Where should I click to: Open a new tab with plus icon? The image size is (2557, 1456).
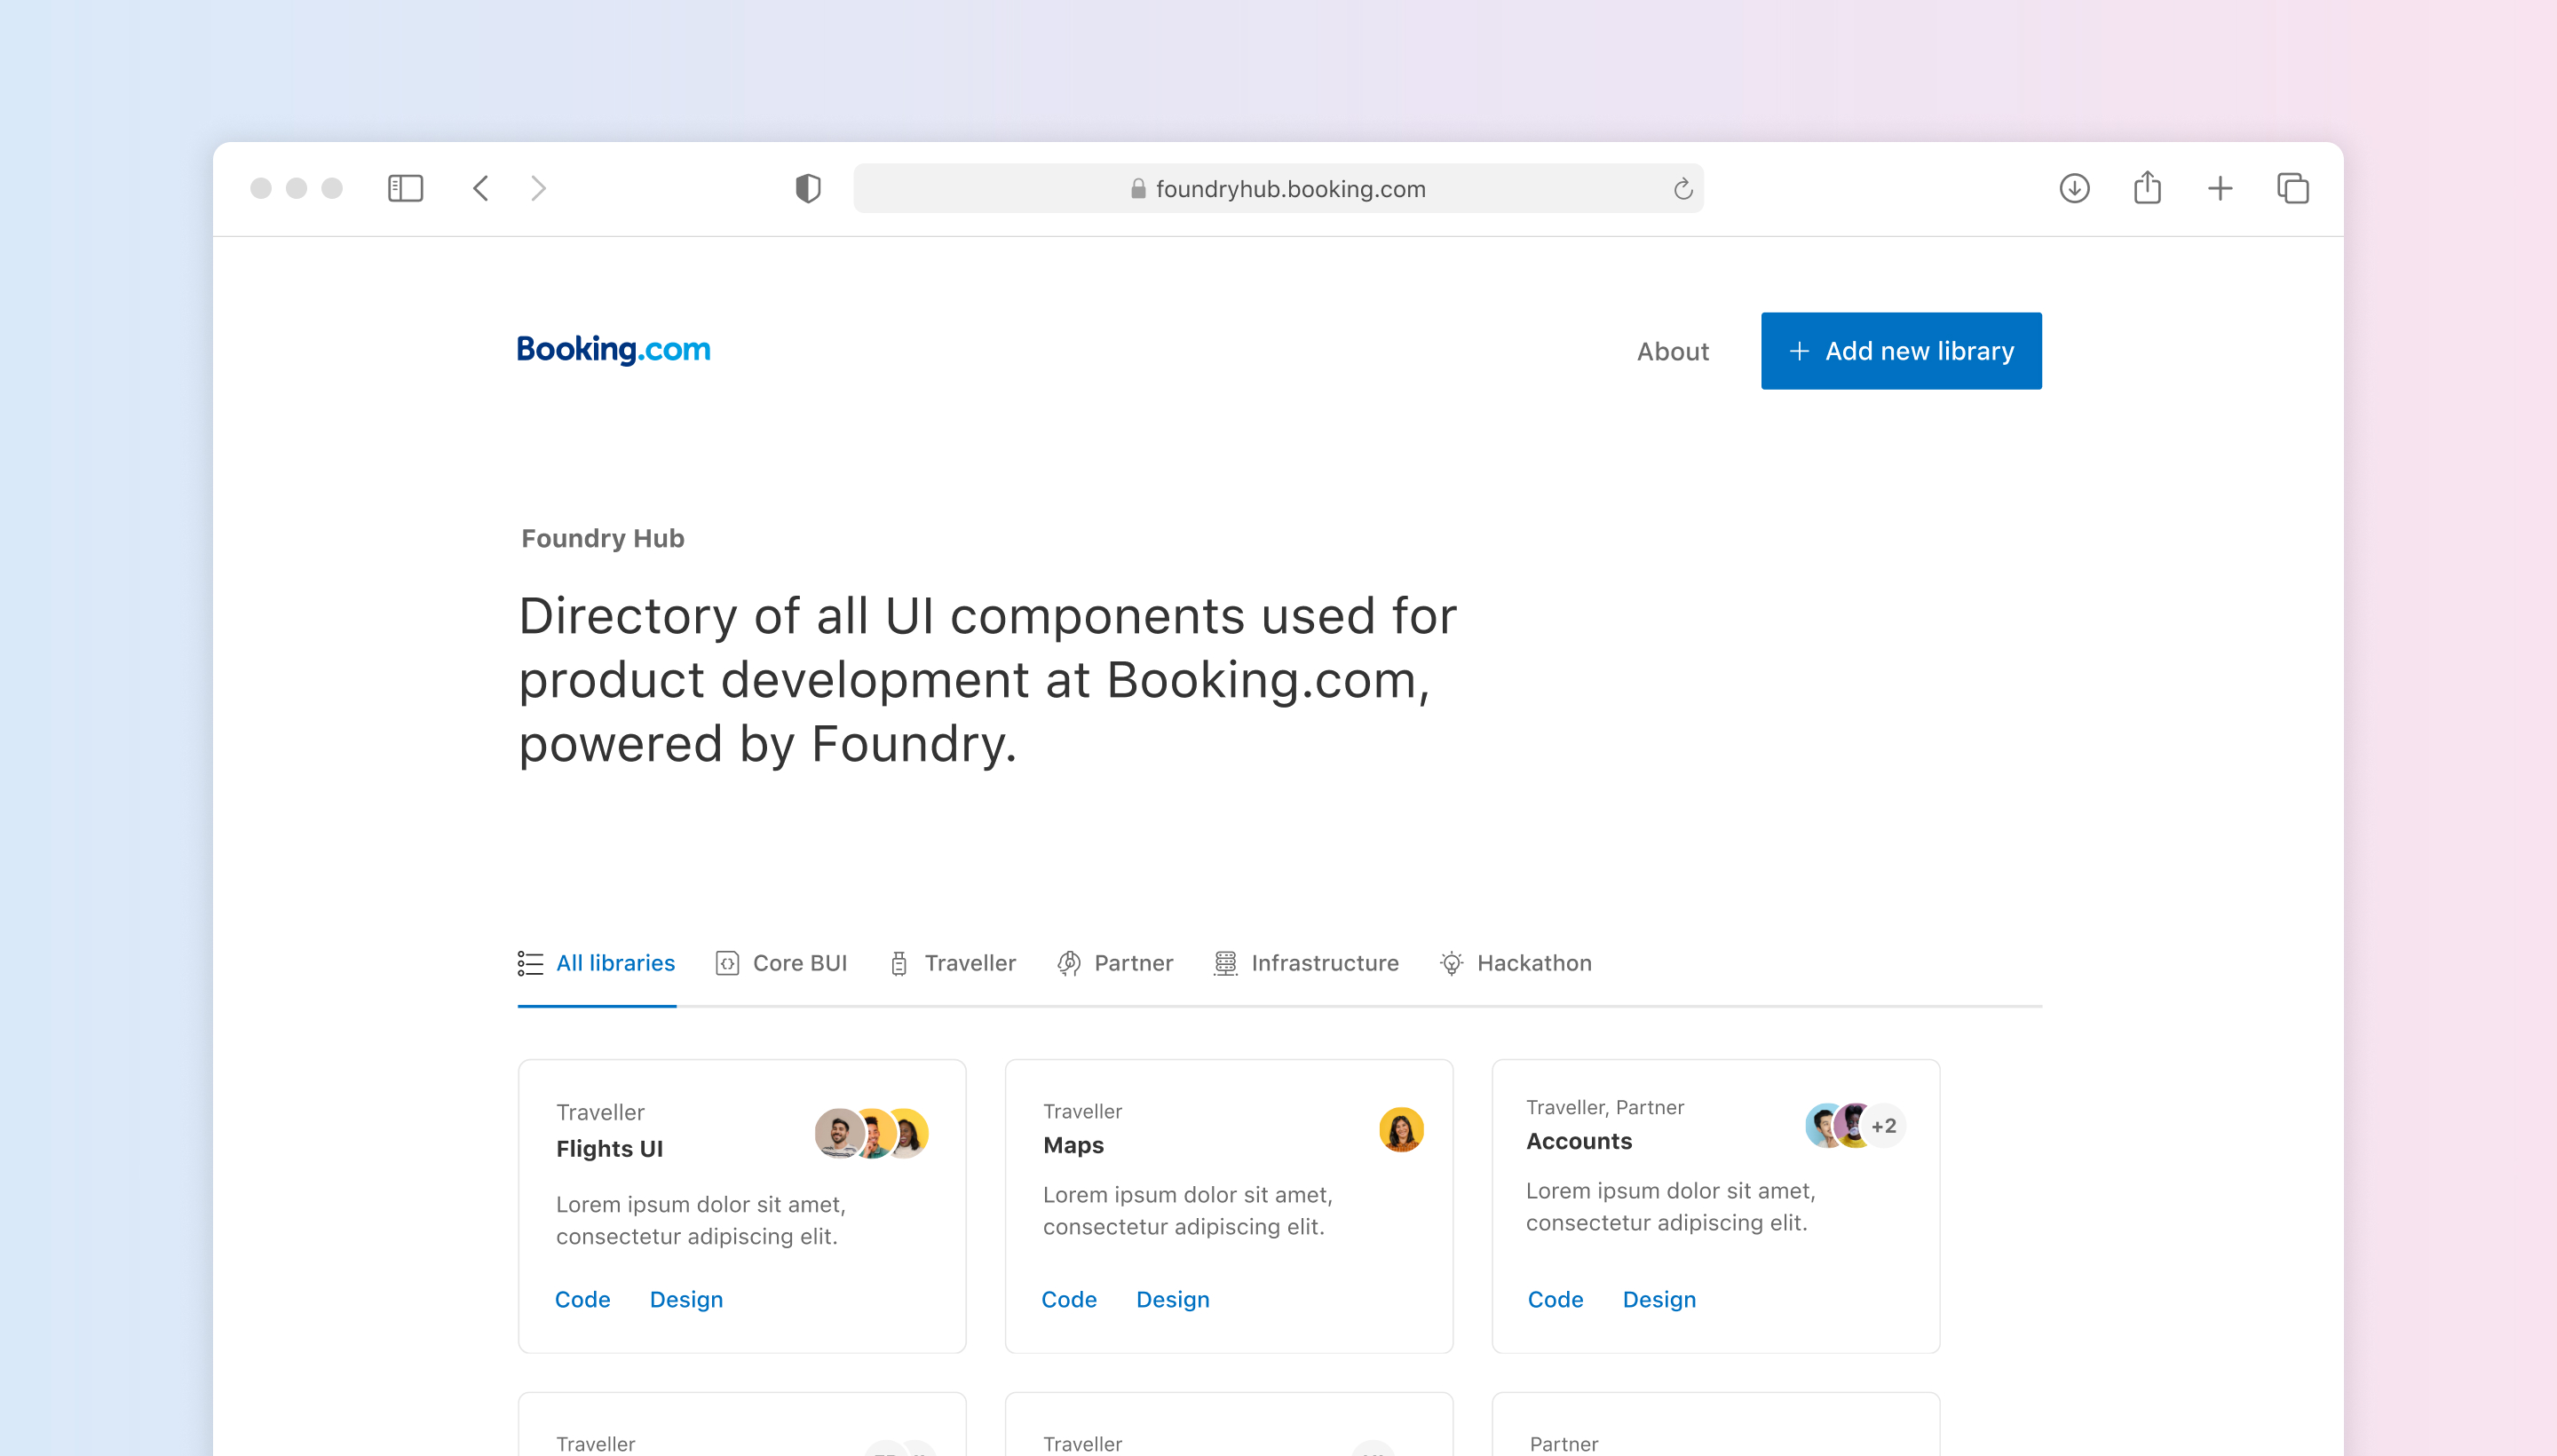(x=2220, y=188)
